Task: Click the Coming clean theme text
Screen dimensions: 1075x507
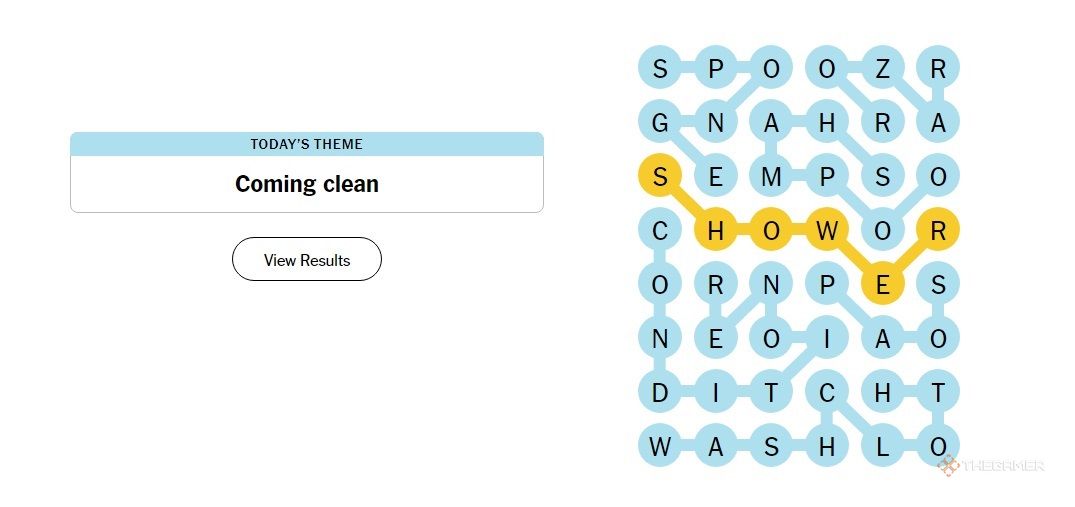Action: [x=306, y=184]
